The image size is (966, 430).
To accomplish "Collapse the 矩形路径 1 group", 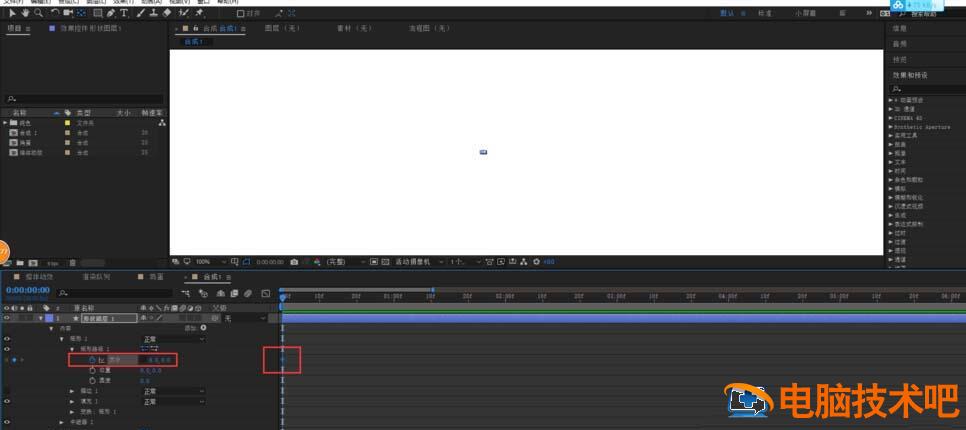I will (72, 349).
